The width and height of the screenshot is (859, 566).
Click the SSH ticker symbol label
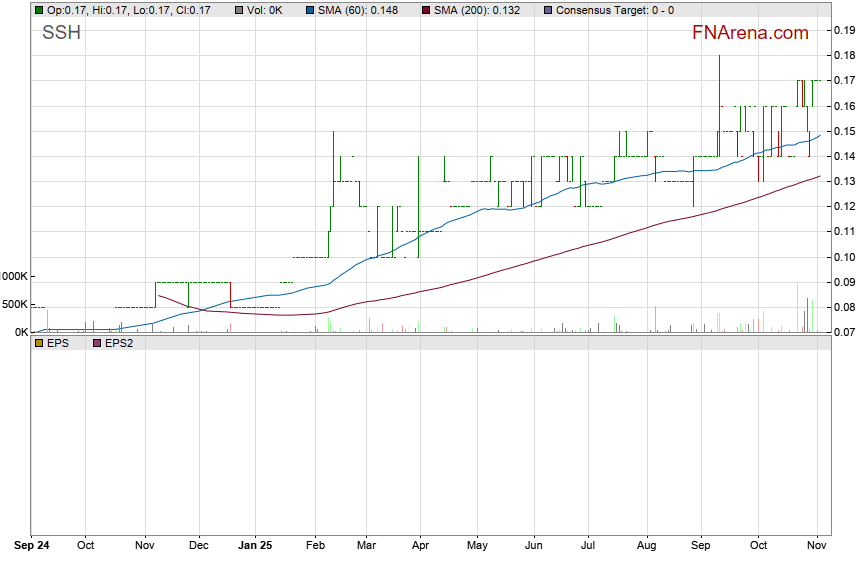(61, 34)
